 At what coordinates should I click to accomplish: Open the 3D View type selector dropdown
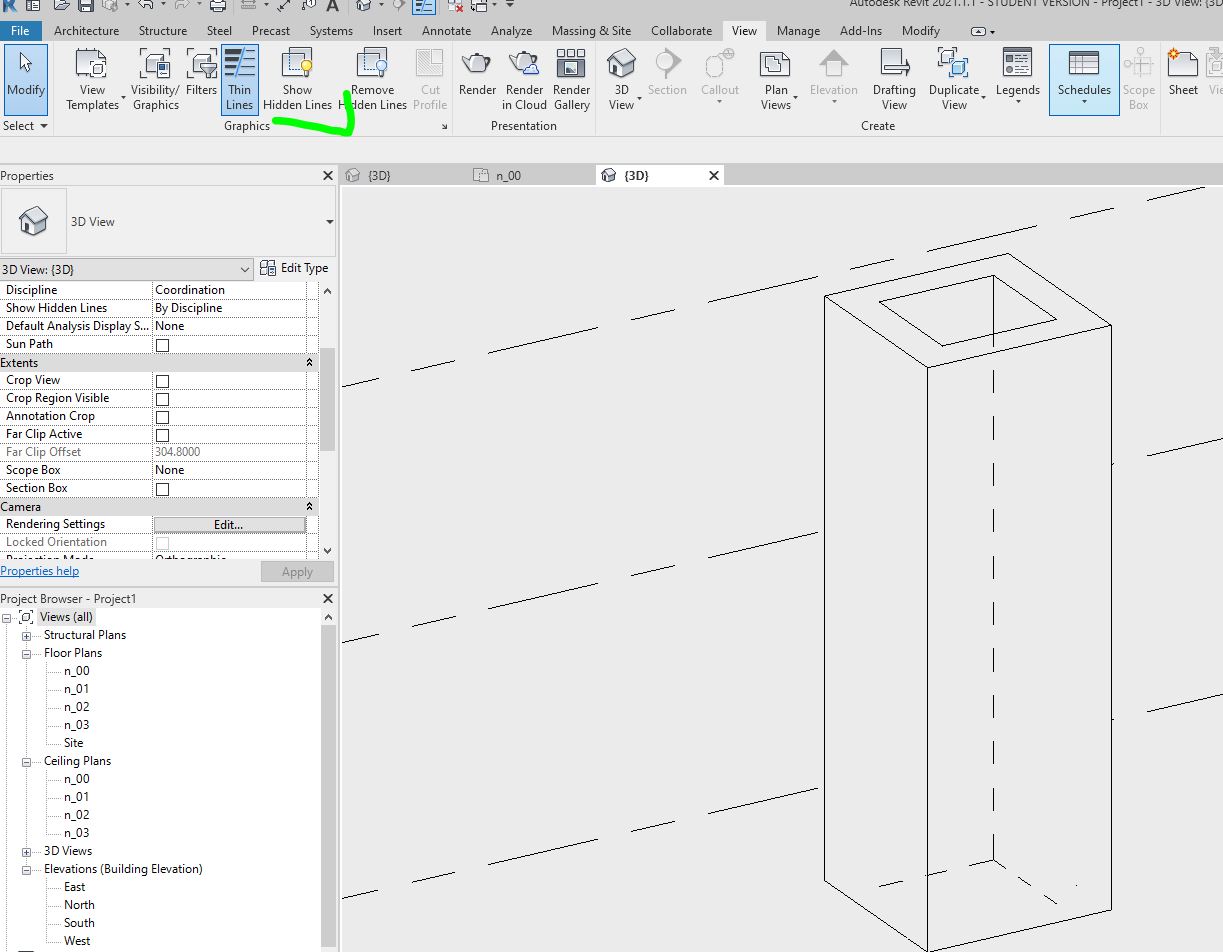243,269
